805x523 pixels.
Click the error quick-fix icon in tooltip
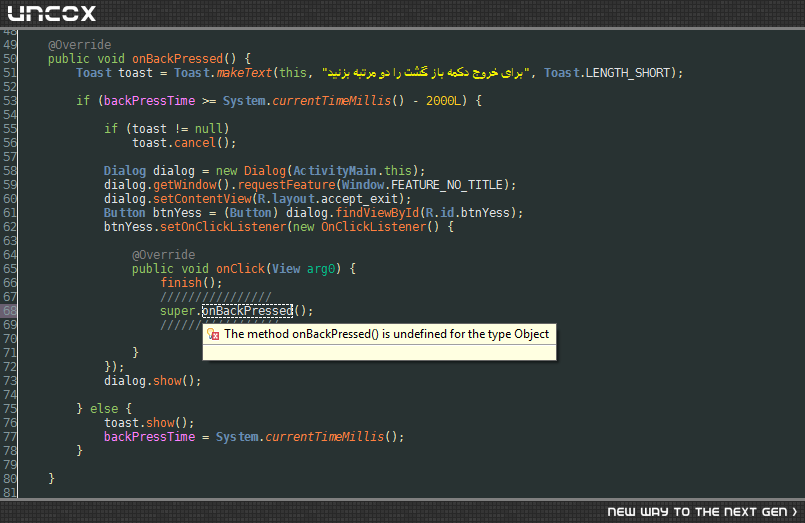click(x=213, y=335)
